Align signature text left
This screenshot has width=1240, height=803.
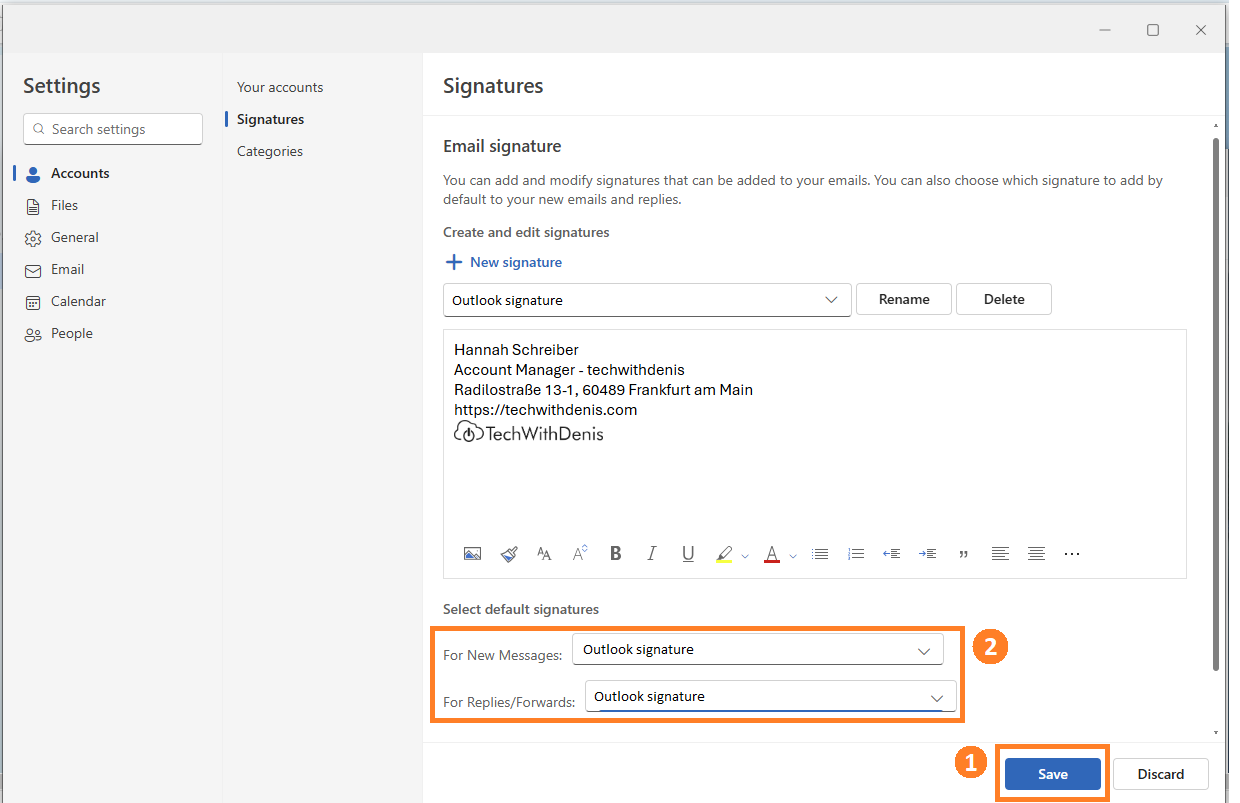1000,553
